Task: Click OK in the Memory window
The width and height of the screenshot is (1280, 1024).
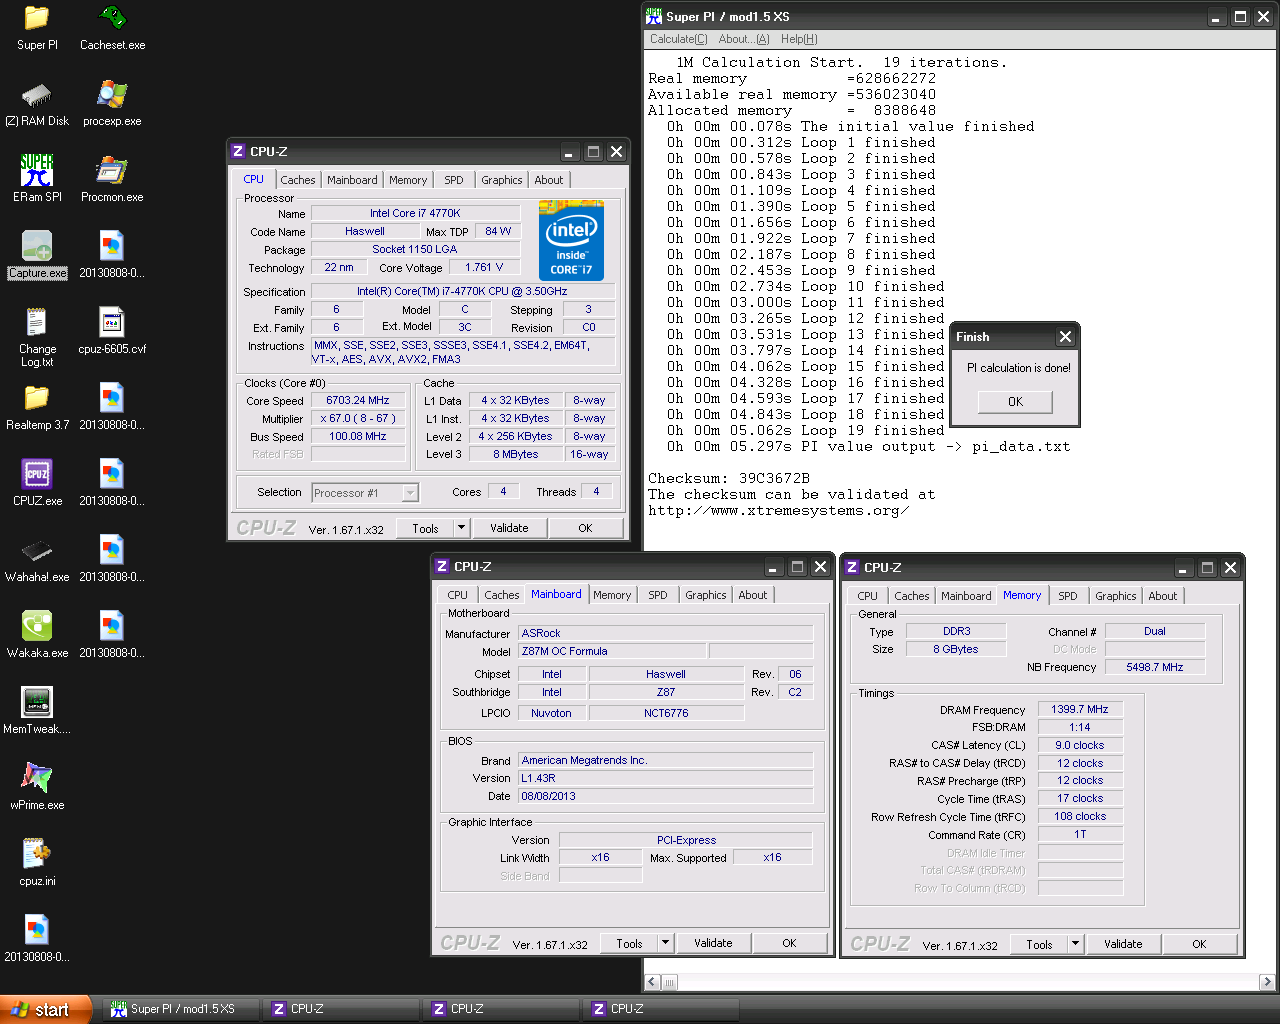Action: pos(1199,944)
